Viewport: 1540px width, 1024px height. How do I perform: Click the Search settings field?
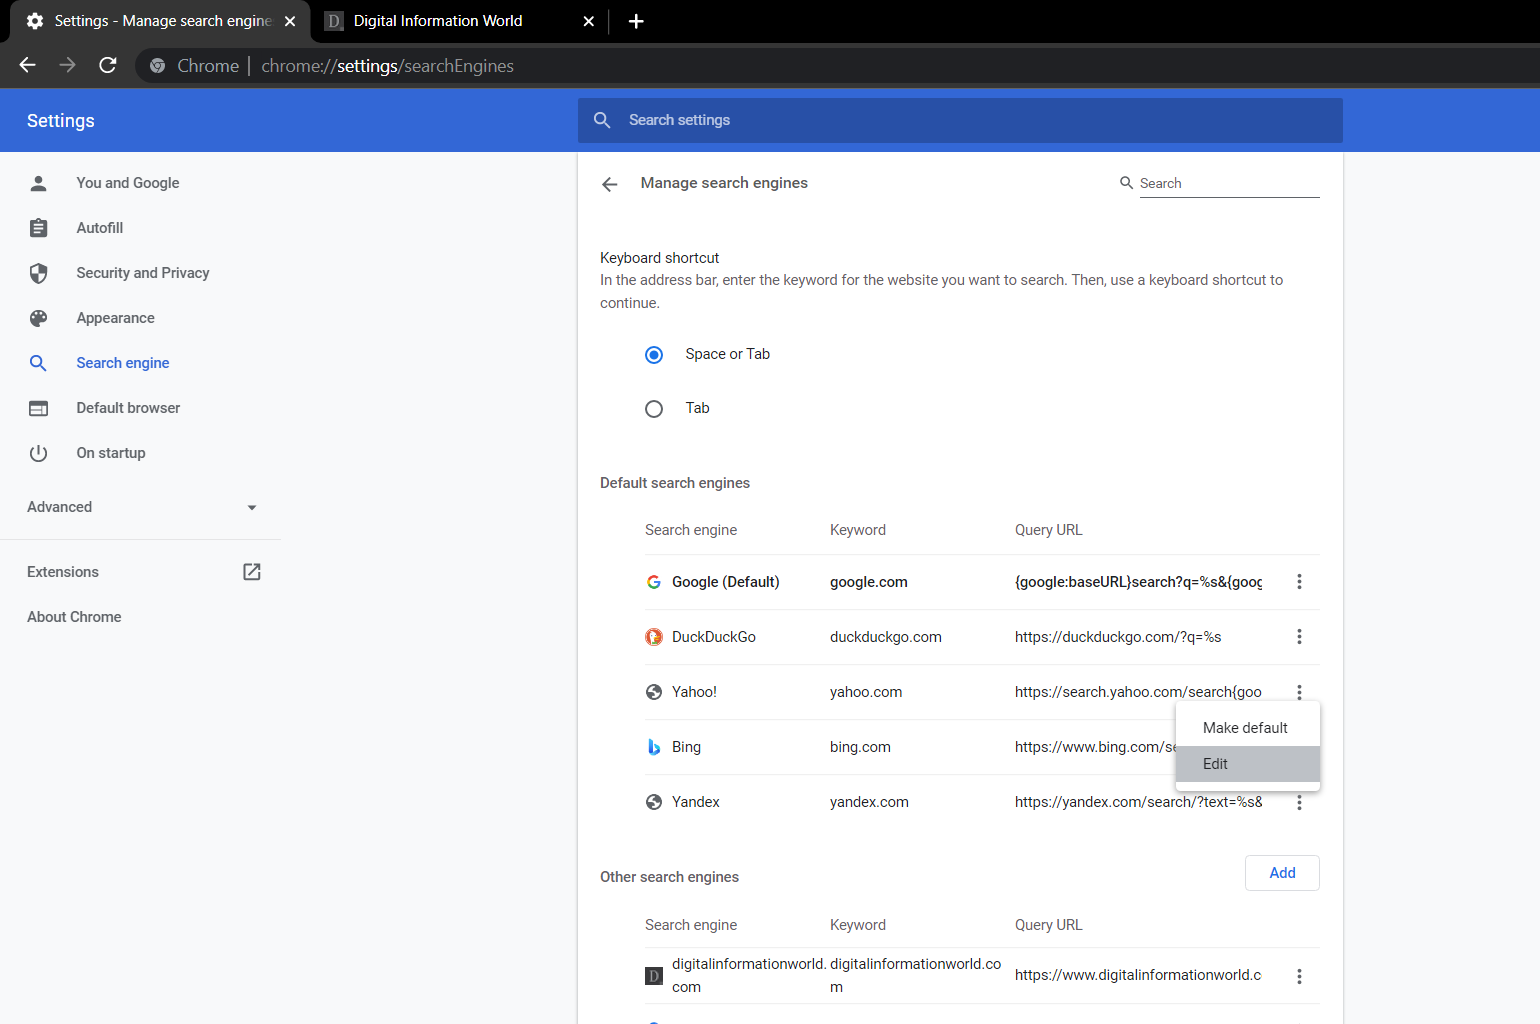(960, 120)
